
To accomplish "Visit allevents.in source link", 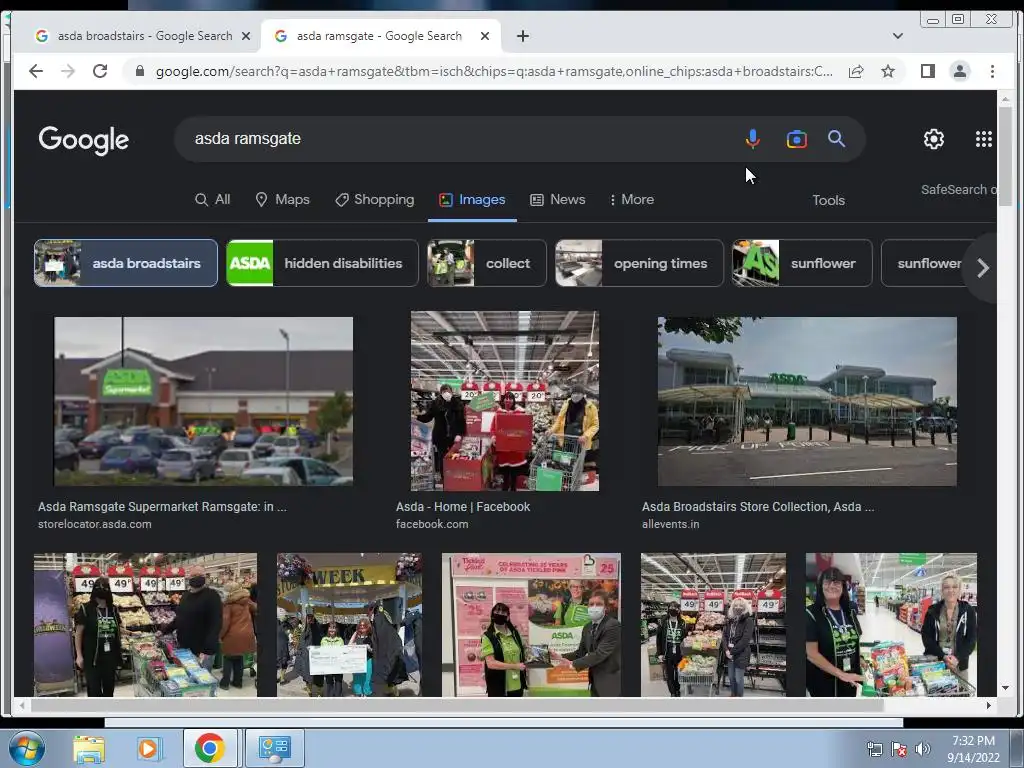I will pyautogui.click(x=671, y=524).
